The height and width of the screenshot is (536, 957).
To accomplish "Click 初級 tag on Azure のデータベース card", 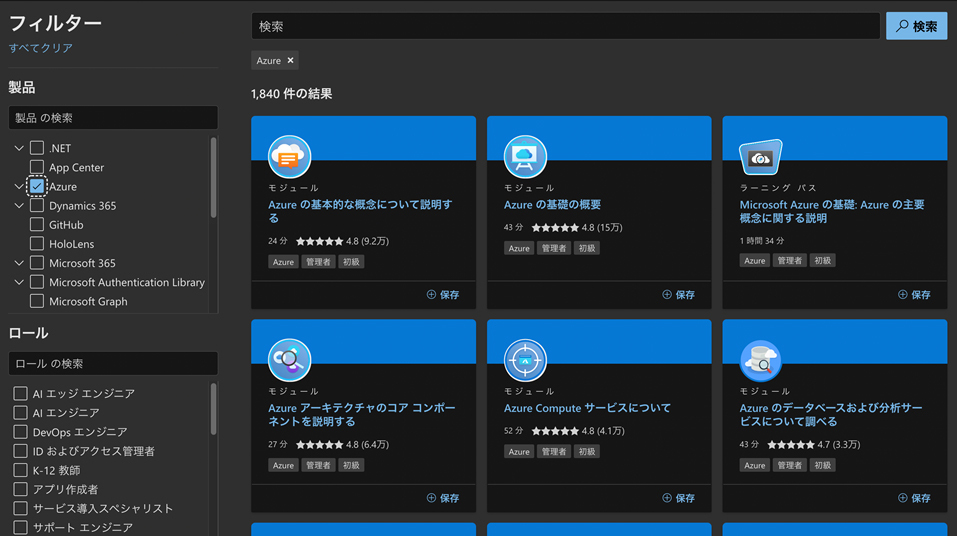I will tap(822, 465).
